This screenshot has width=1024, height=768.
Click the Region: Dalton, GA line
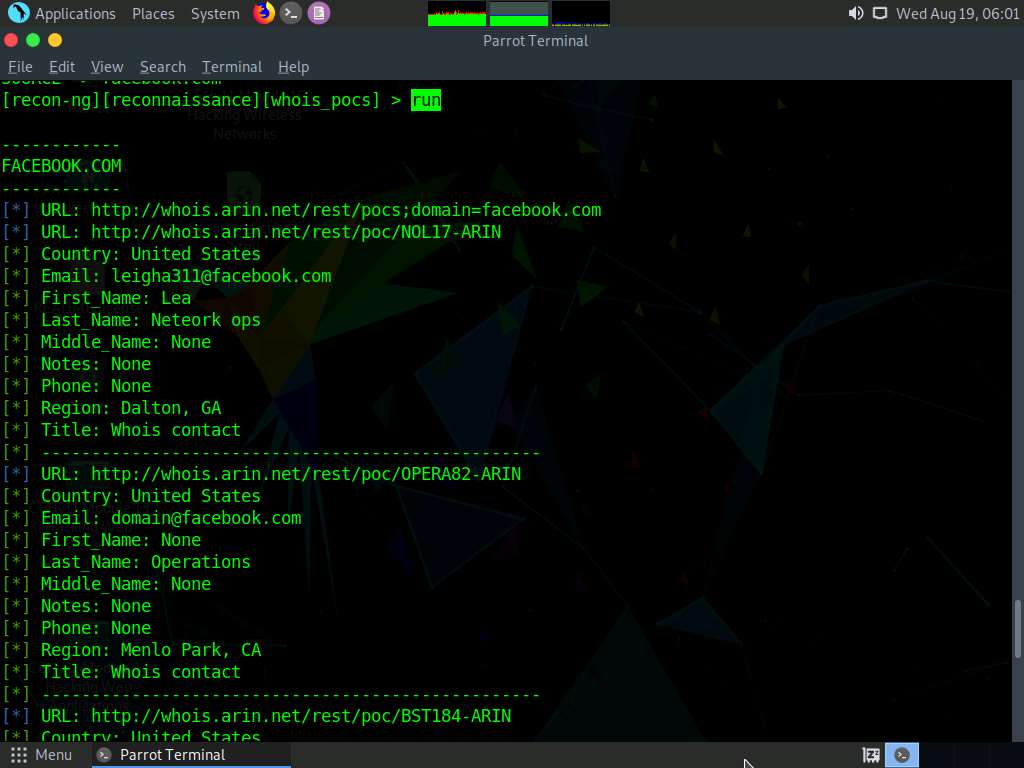(131, 408)
